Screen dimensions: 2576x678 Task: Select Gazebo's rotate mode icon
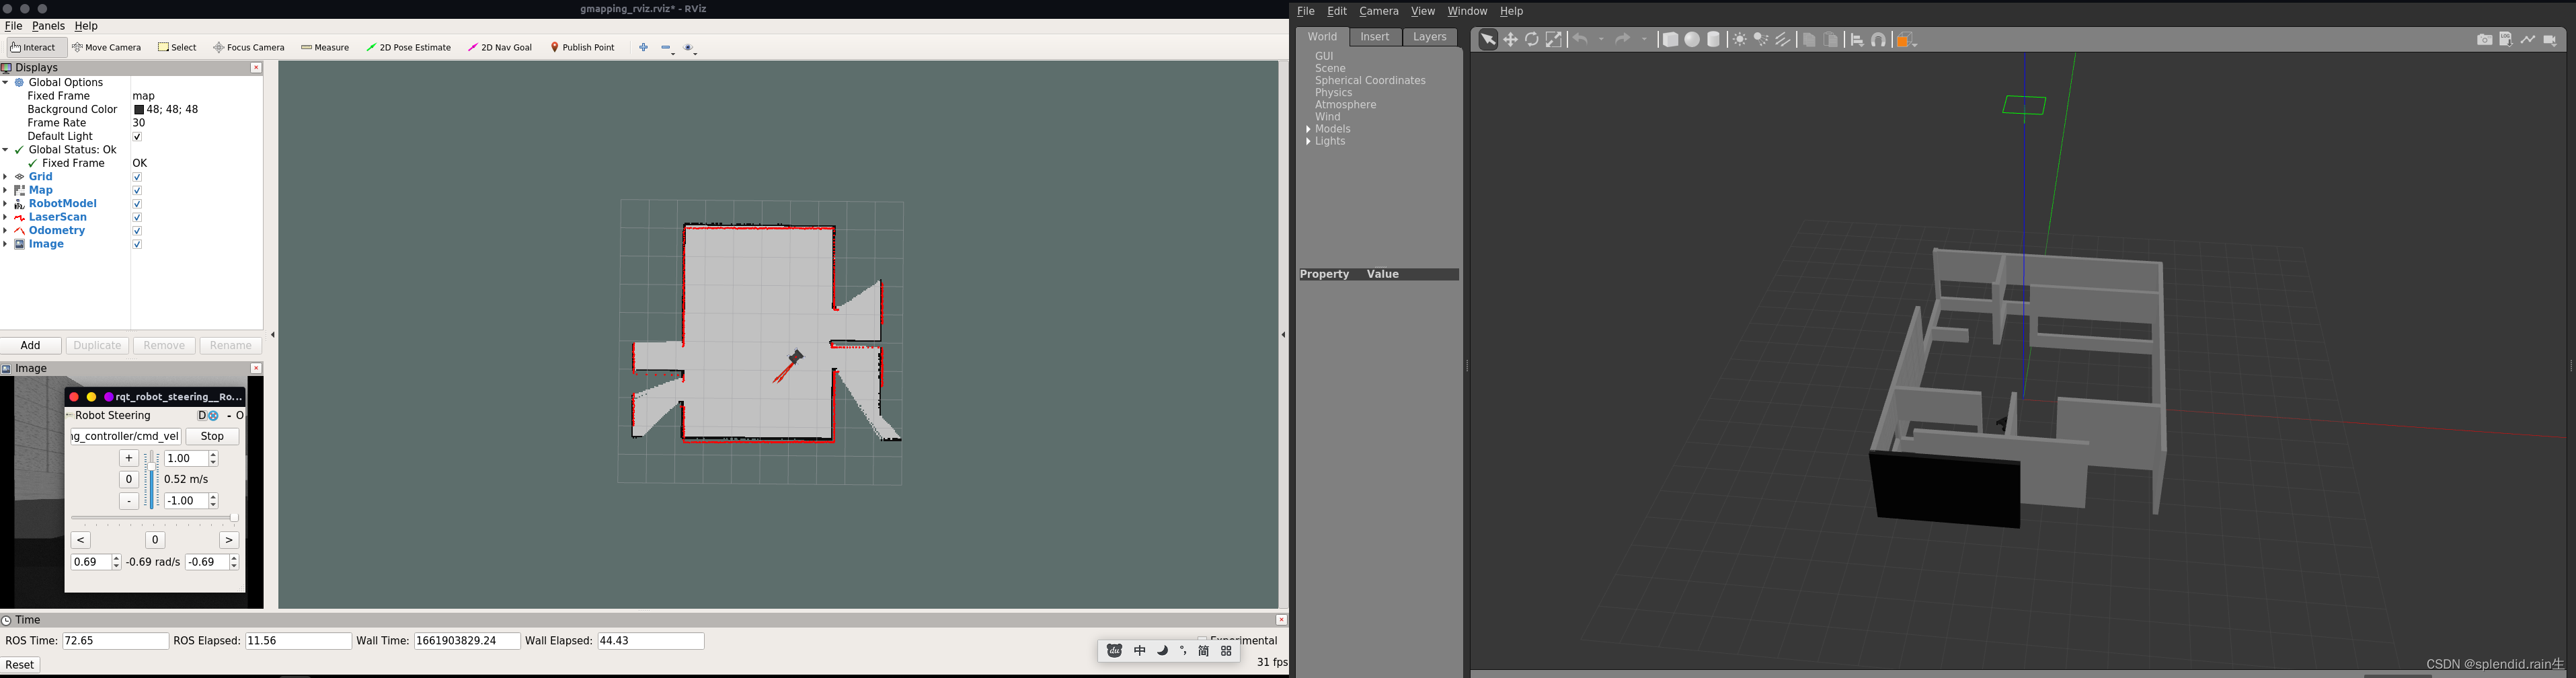click(1532, 39)
